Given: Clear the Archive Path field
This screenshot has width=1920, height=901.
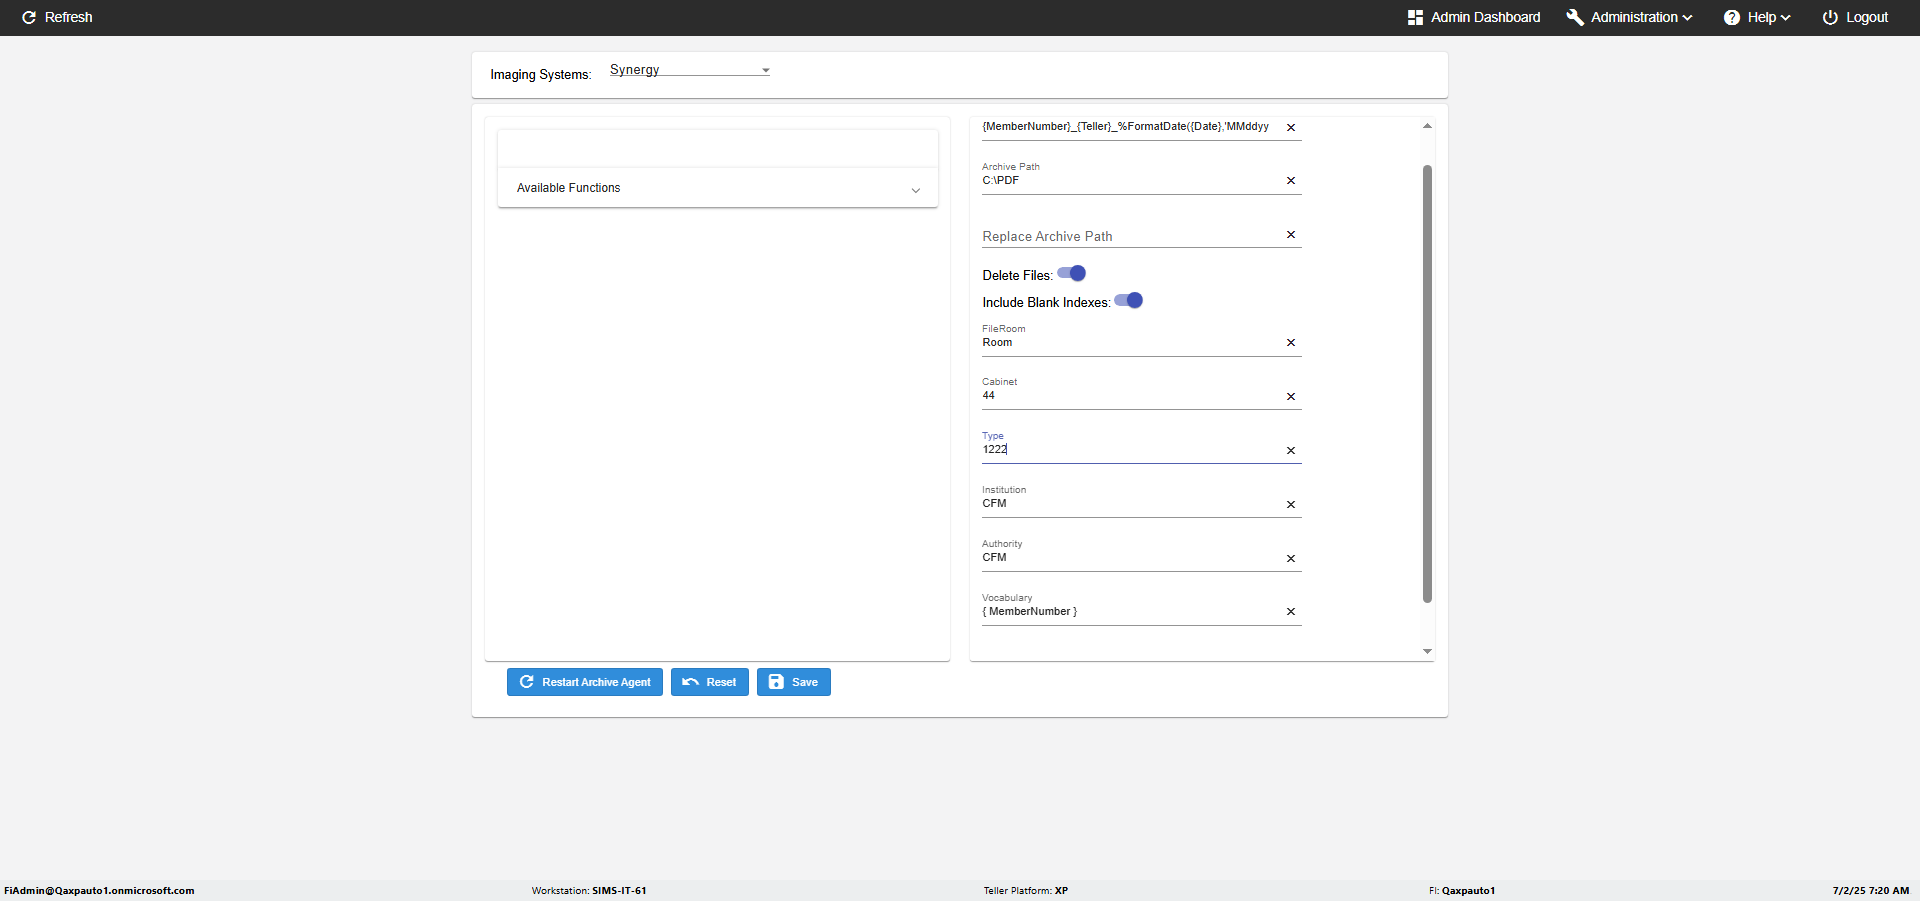Looking at the screenshot, I should click(x=1290, y=181).
